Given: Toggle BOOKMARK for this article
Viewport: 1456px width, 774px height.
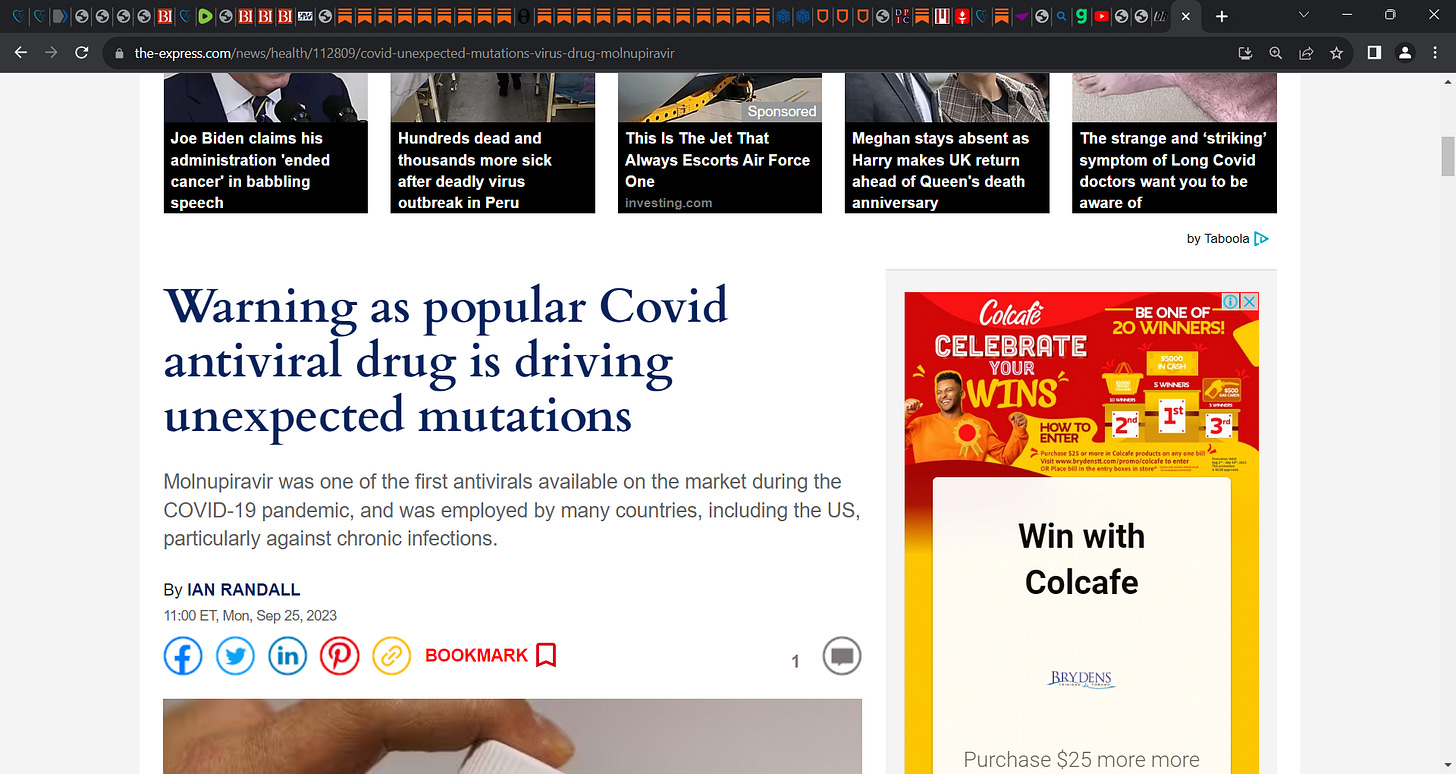Looking at the screenshot, I should (x=490, y=656).
